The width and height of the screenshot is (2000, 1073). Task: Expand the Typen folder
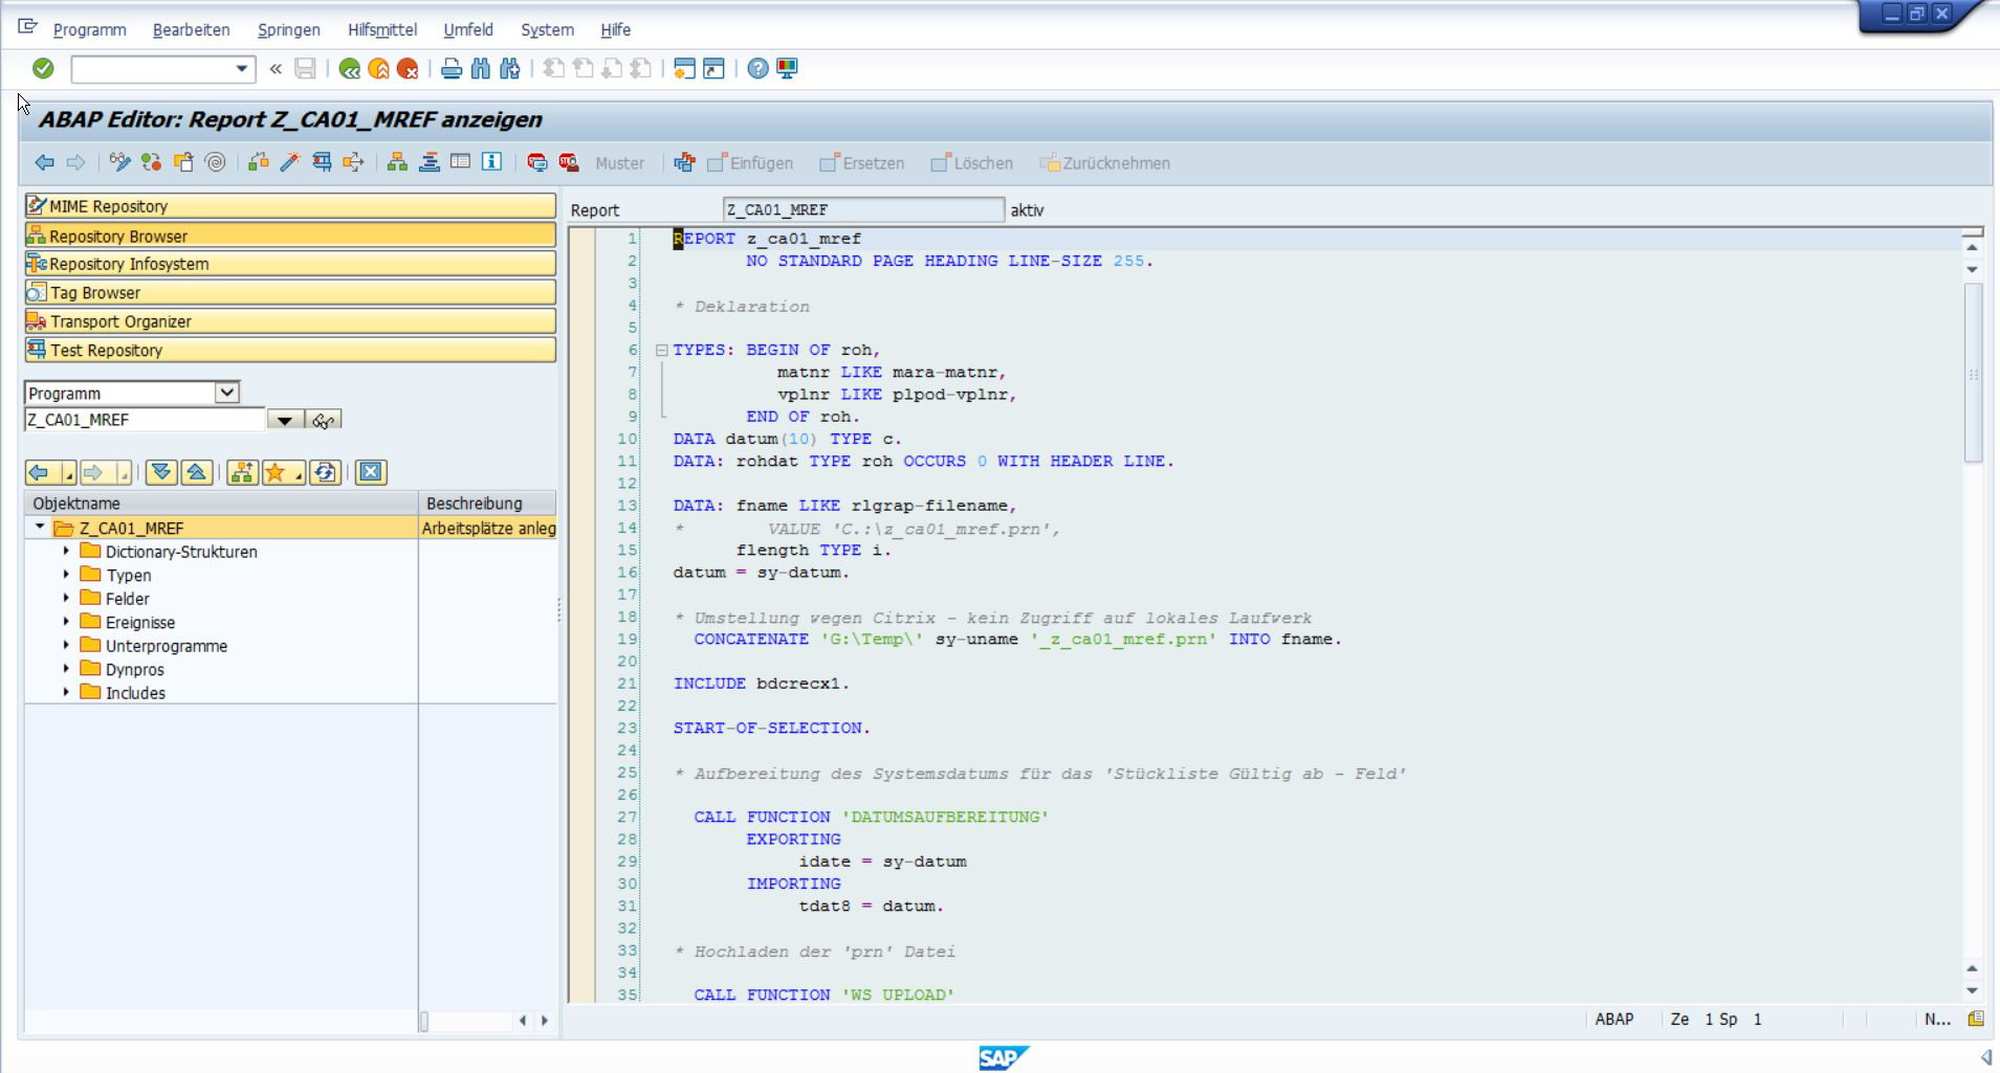click(66, 574)
